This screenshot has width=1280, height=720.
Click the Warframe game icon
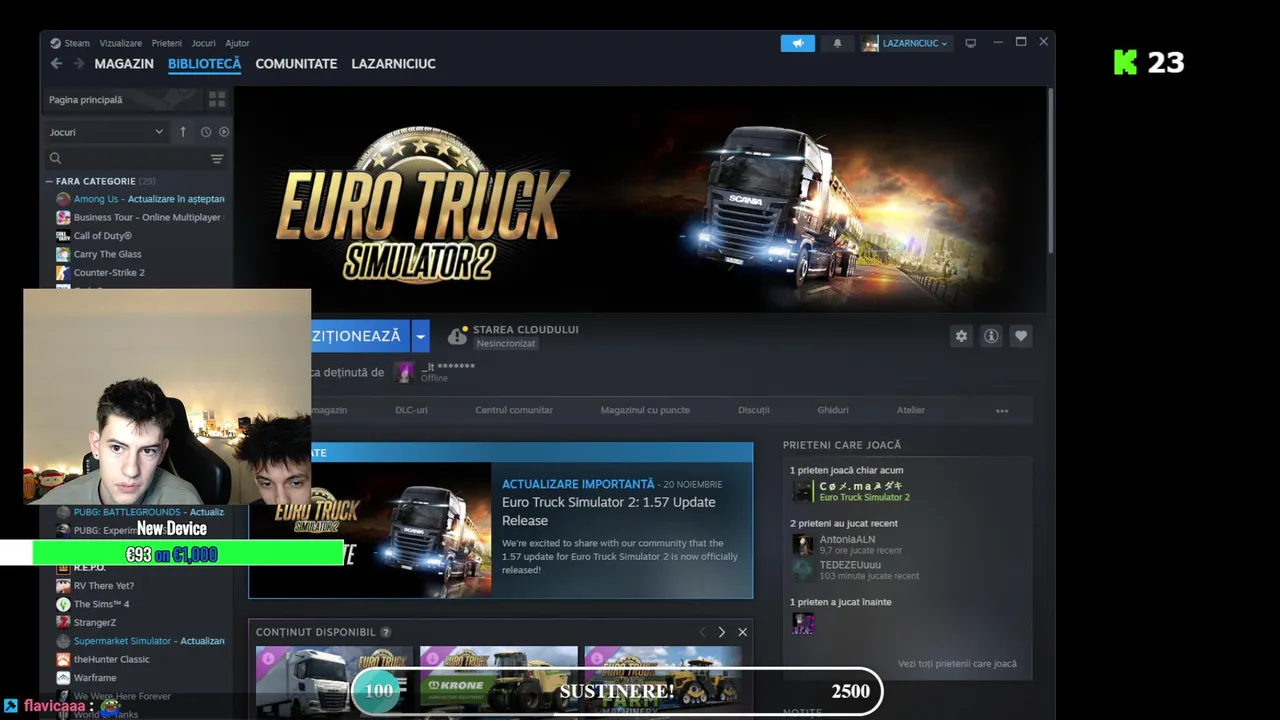[x=63, y=677]
